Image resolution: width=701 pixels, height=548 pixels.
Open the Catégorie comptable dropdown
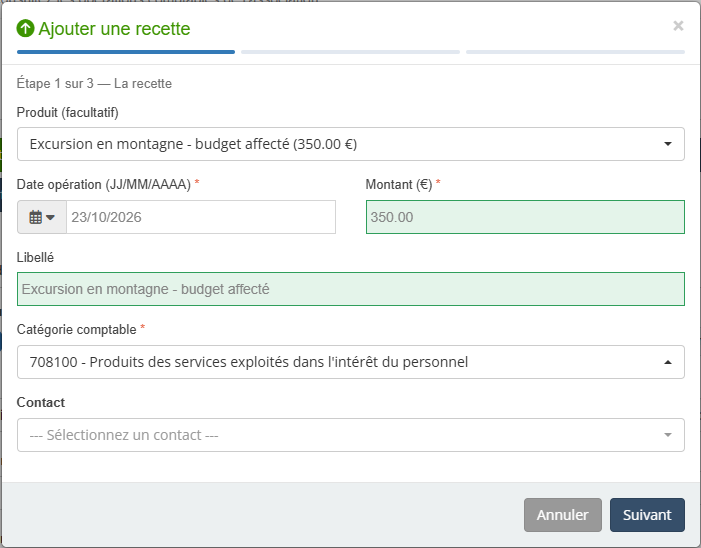(x=350, y=362)
